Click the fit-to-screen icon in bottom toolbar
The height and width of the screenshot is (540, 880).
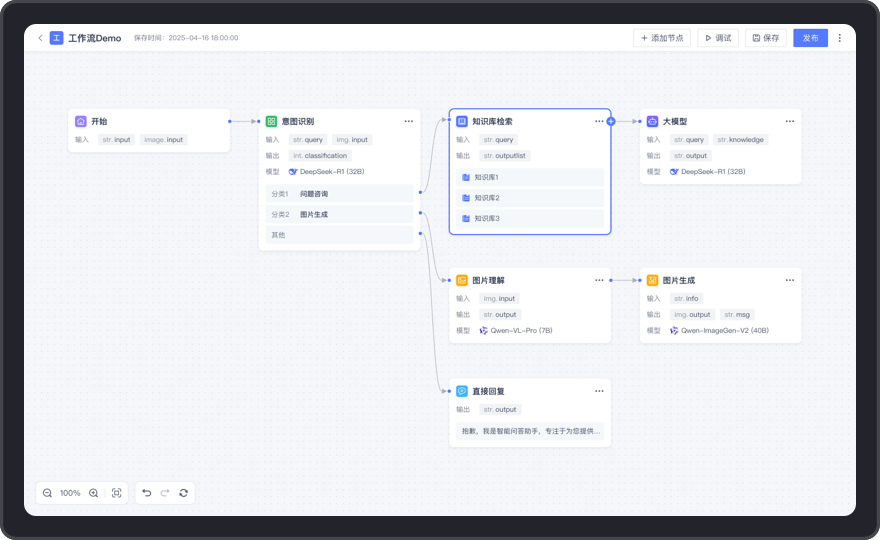(x=117, y=493)
